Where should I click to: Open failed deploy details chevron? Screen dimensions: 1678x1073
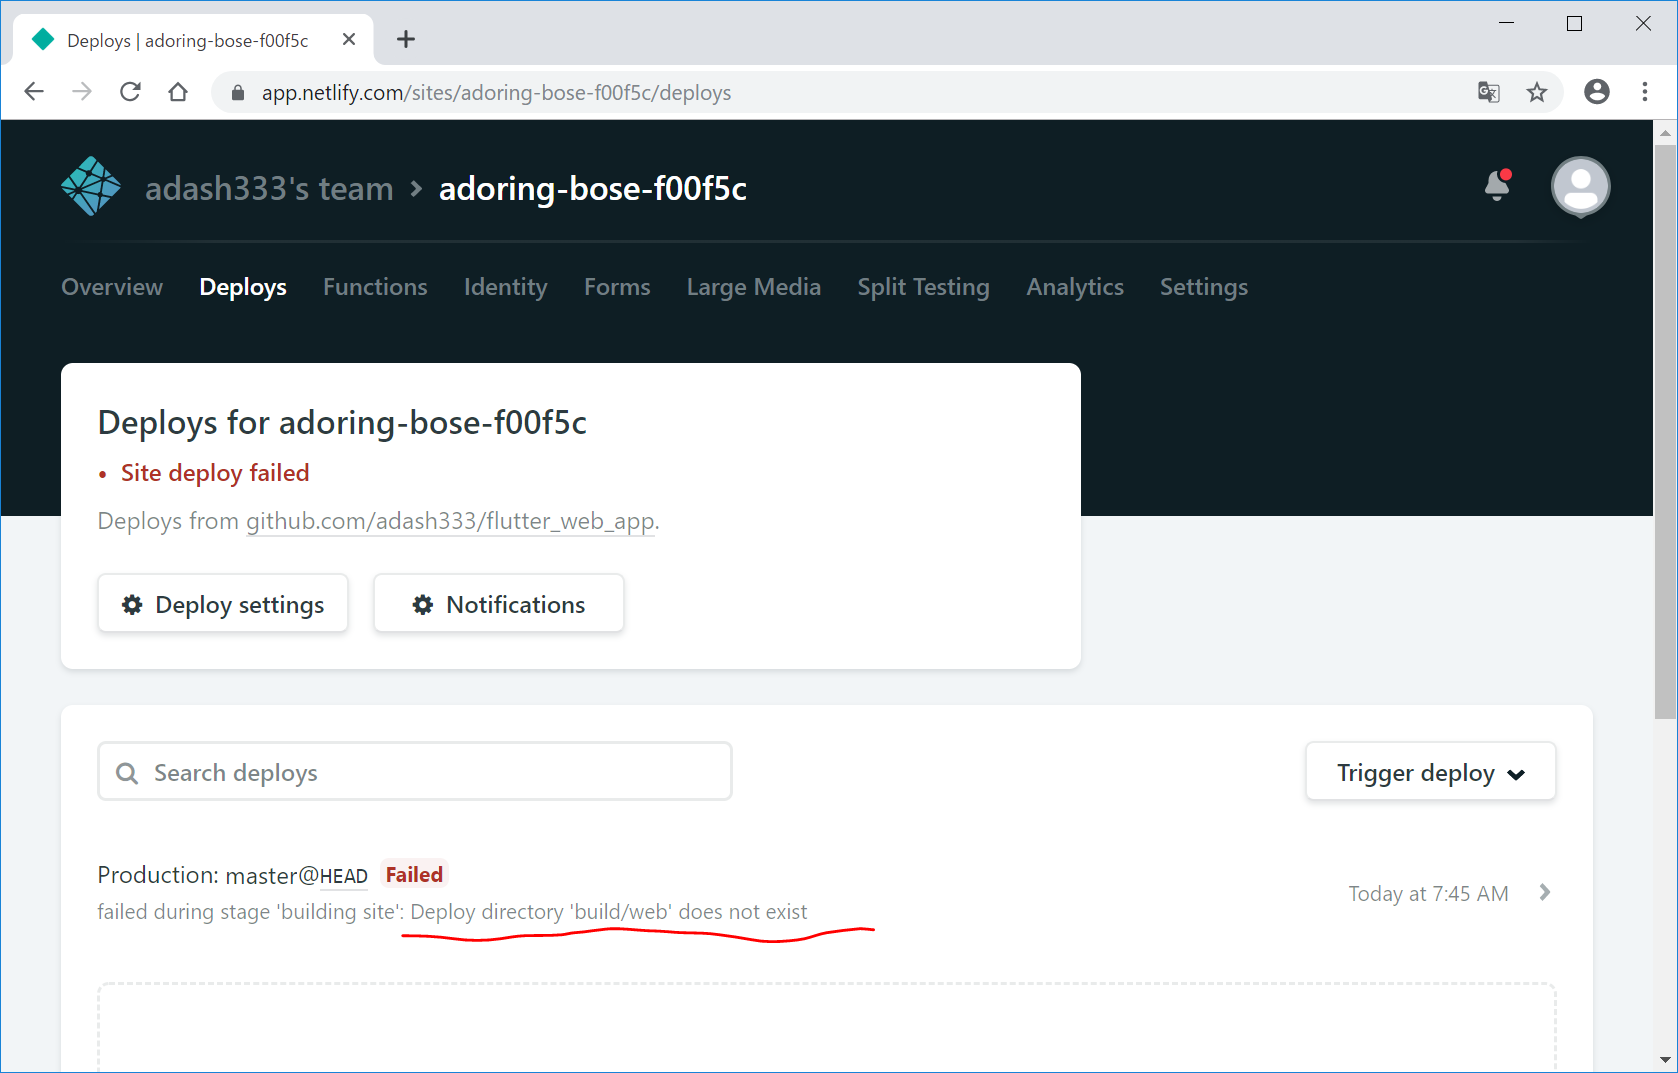[x=1545, y=892]
